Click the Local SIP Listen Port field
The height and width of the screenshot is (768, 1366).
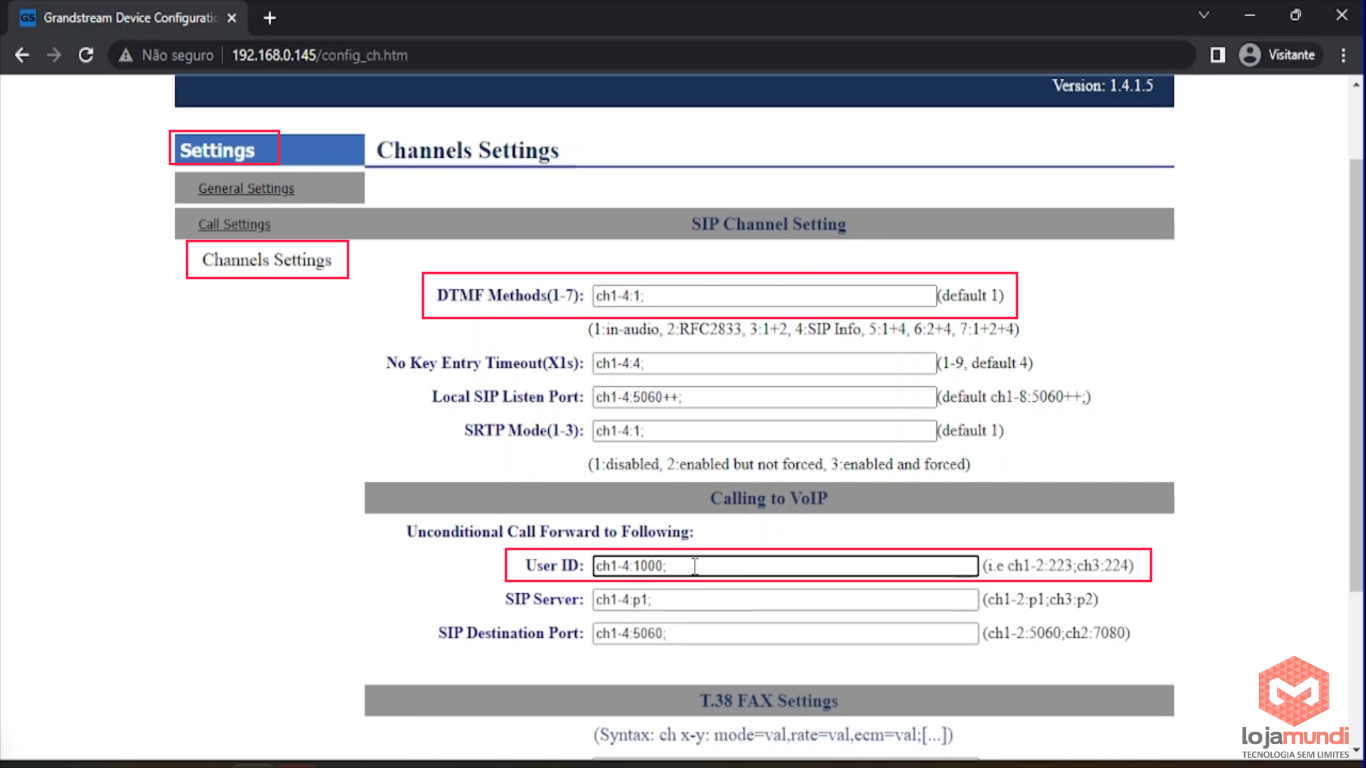click(x=764, y=397)
